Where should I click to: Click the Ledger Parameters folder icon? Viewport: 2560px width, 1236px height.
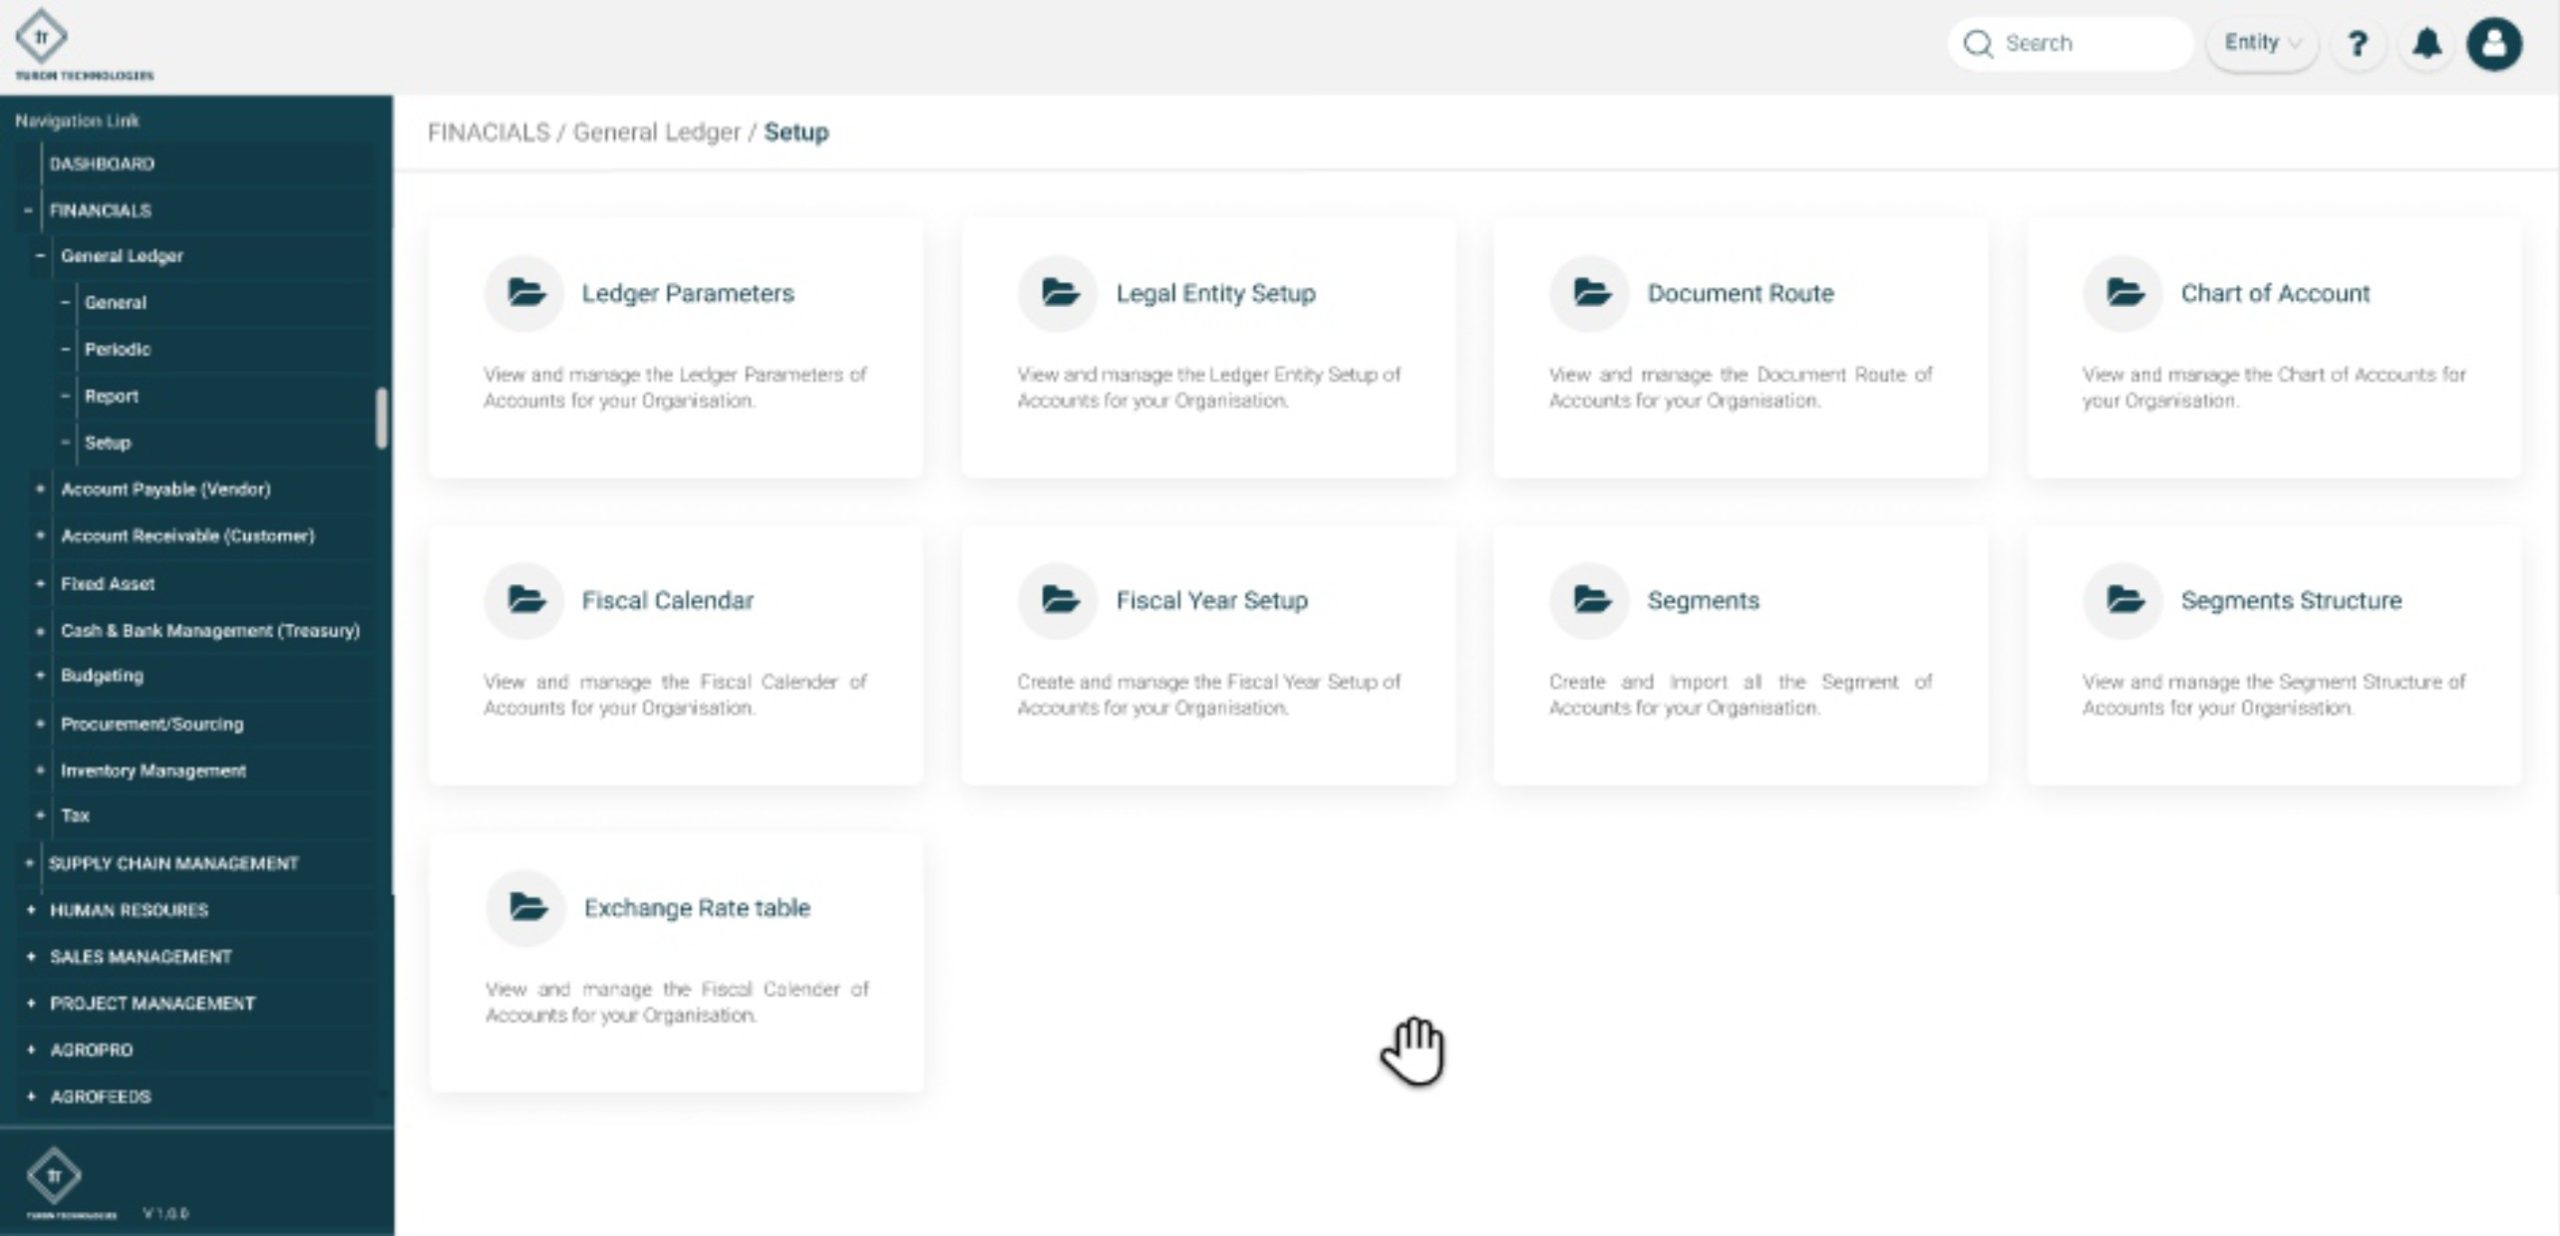pyautogui.click(x=525, y=293)
